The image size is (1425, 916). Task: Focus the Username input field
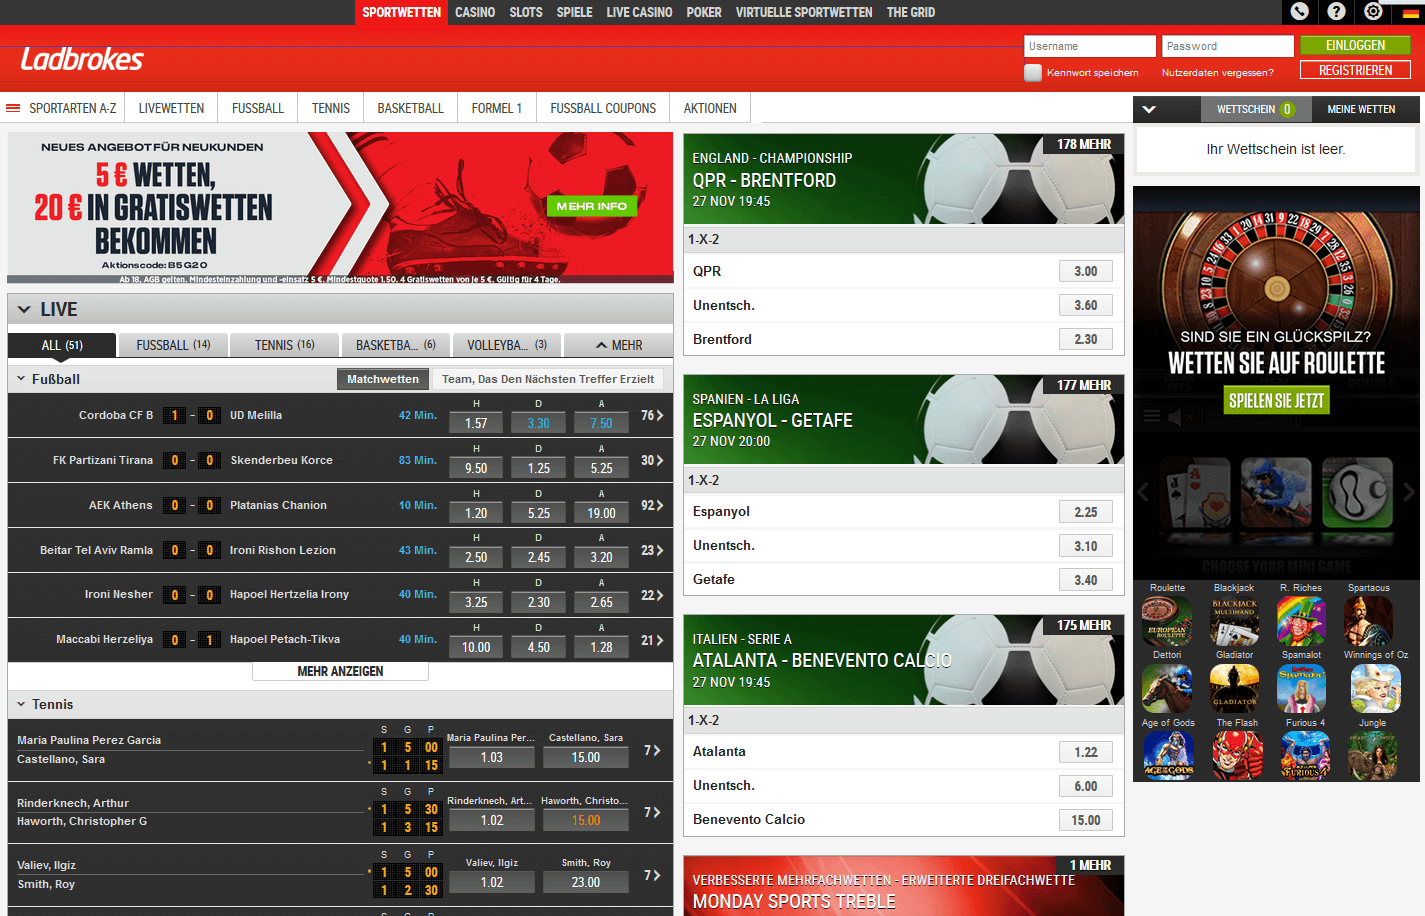click(x=1089, y=46)
